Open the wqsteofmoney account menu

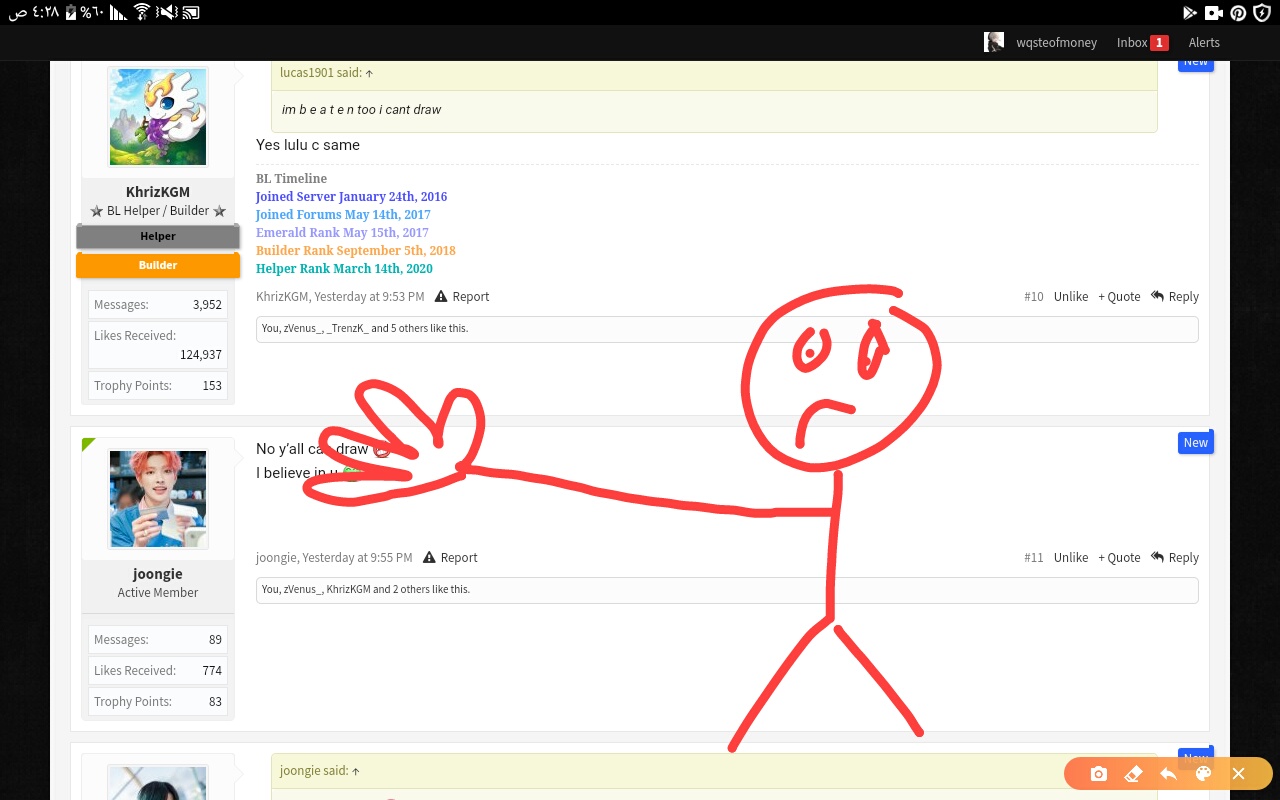[x=1056, y=43]
